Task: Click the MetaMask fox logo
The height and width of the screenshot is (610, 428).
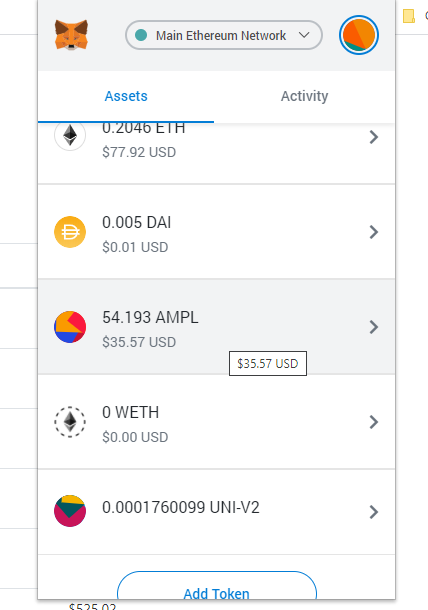Action: [71, 35]
